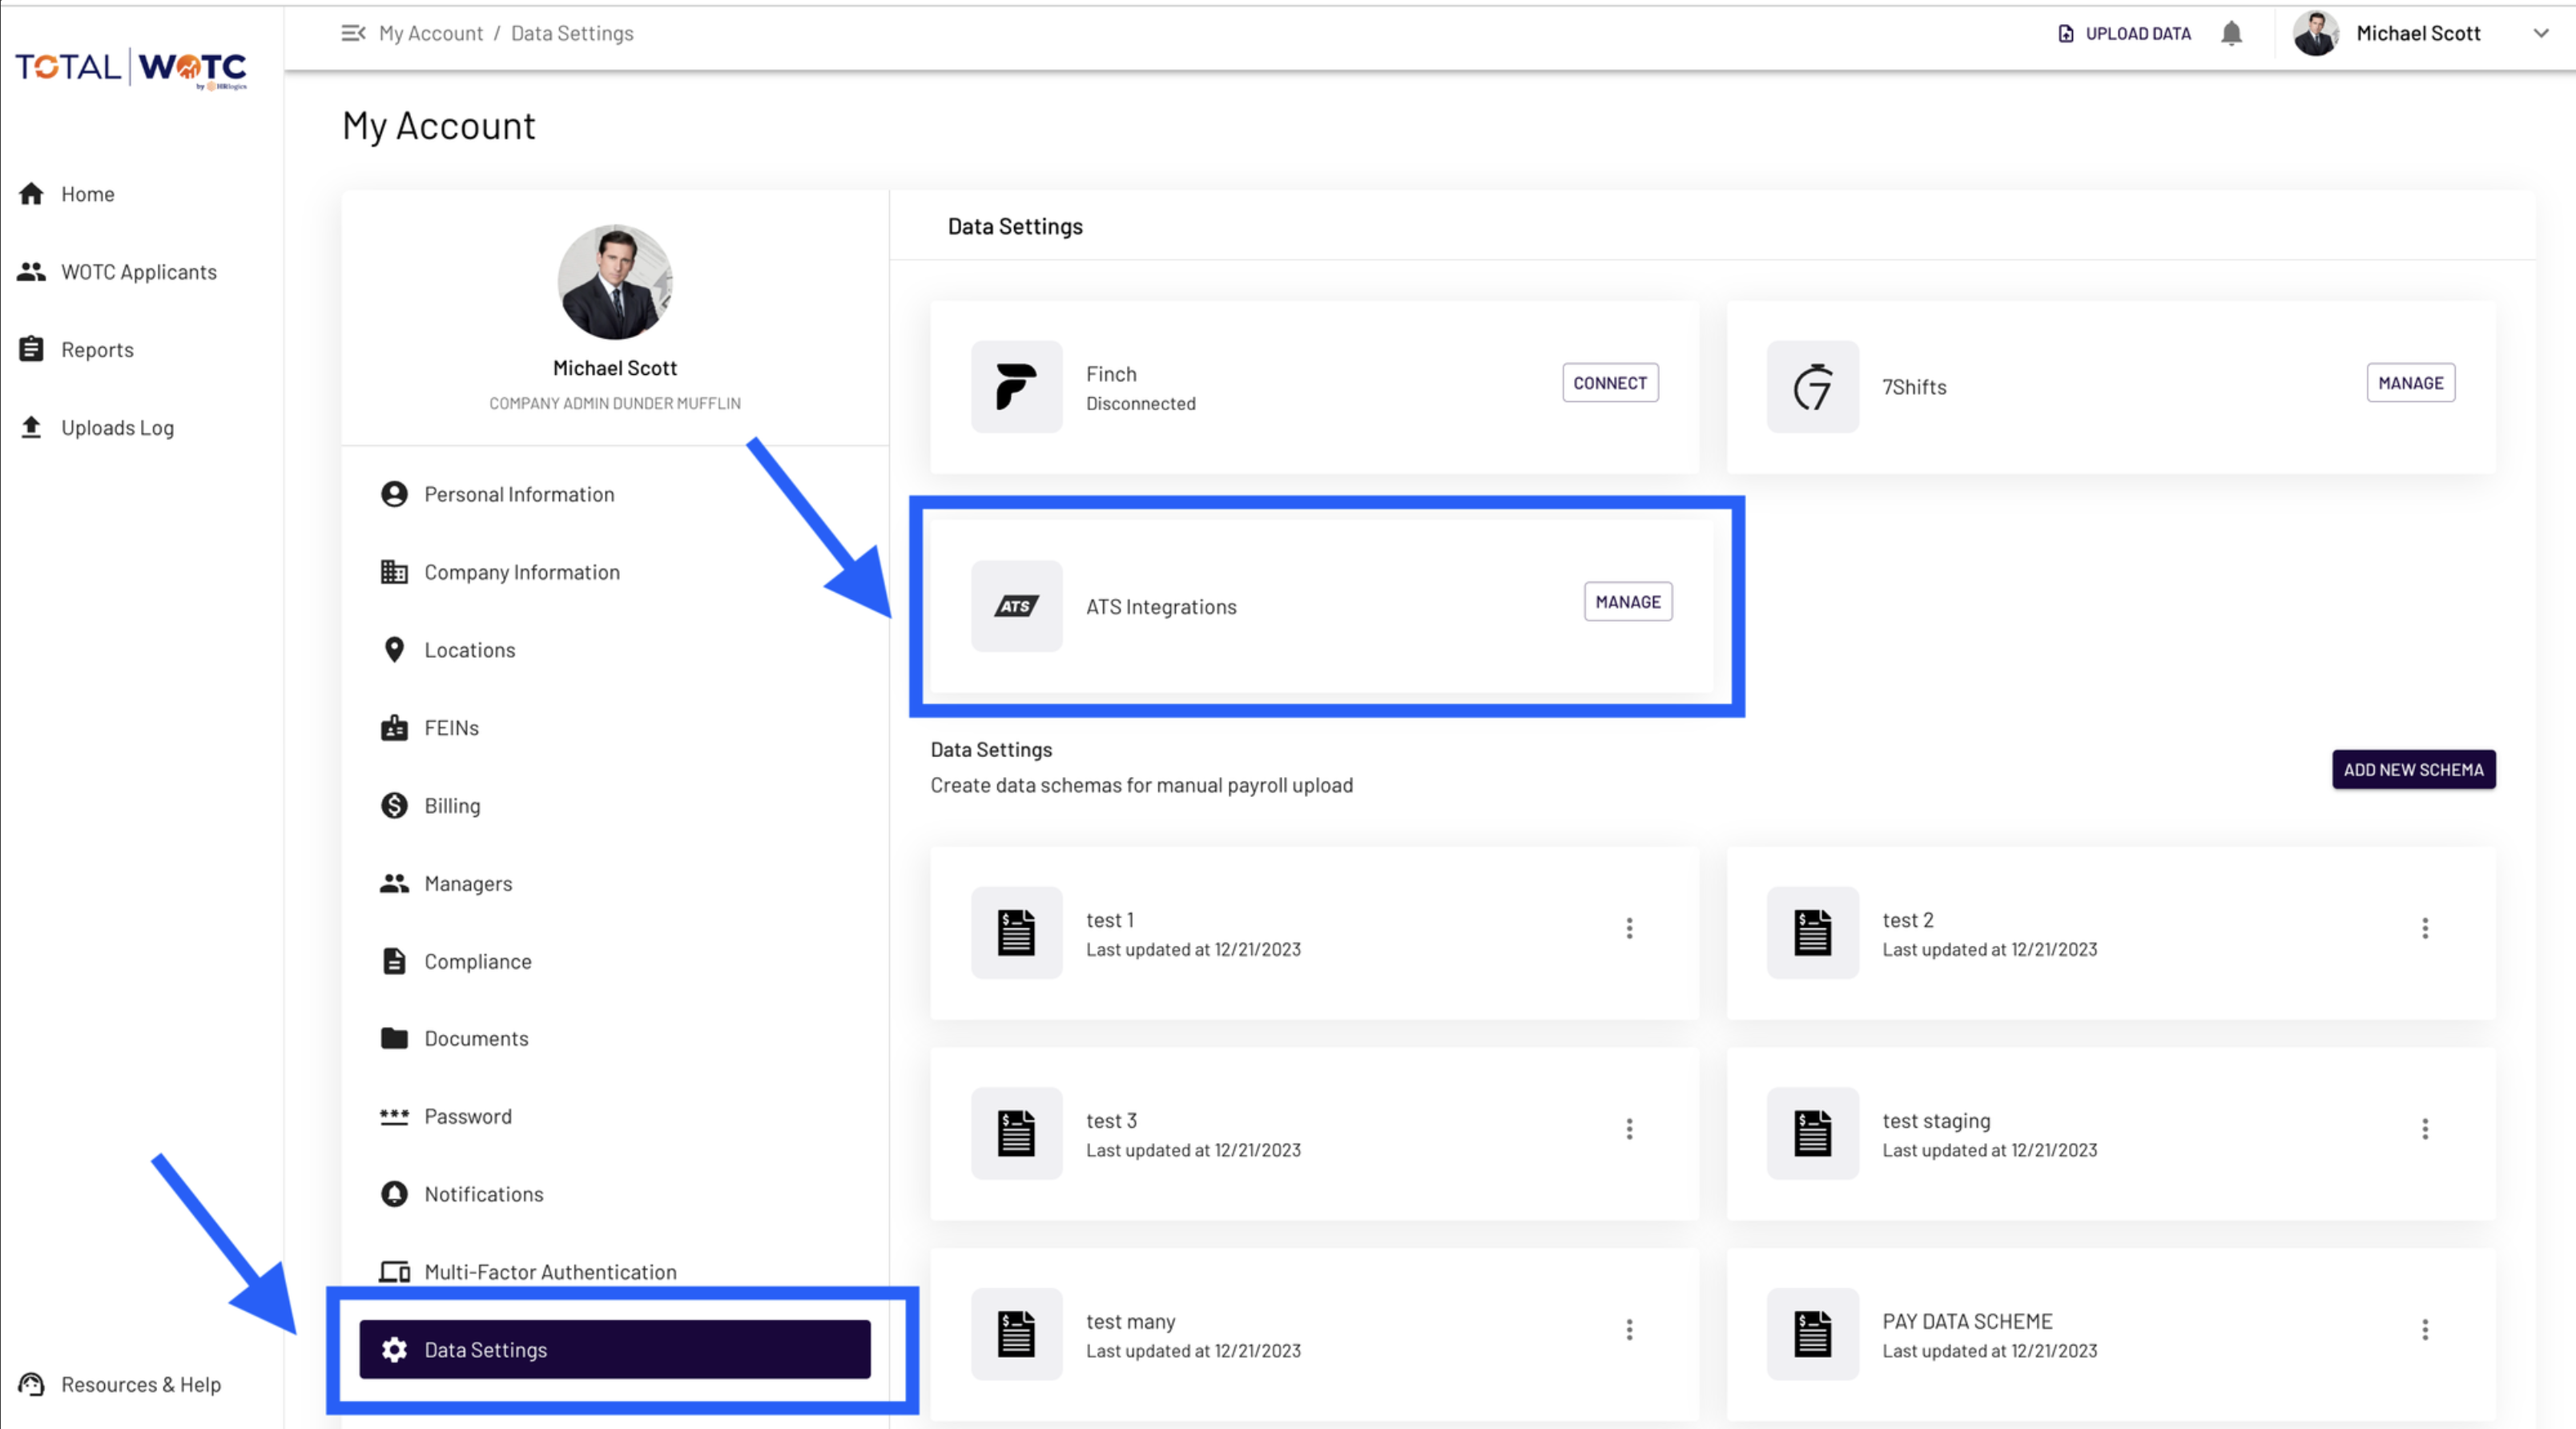Screen dimensions: 2576x1429
Task: Click the Notifications bell-circle icon in menu
Action: click(394, 1194)
